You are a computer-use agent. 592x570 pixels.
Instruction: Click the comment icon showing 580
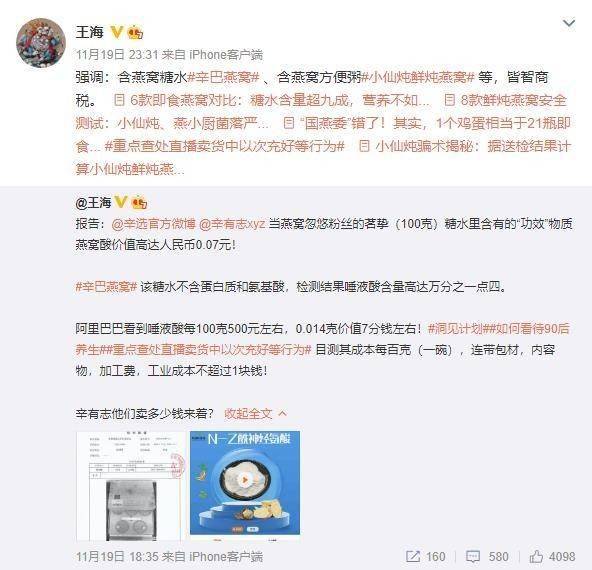487,556
